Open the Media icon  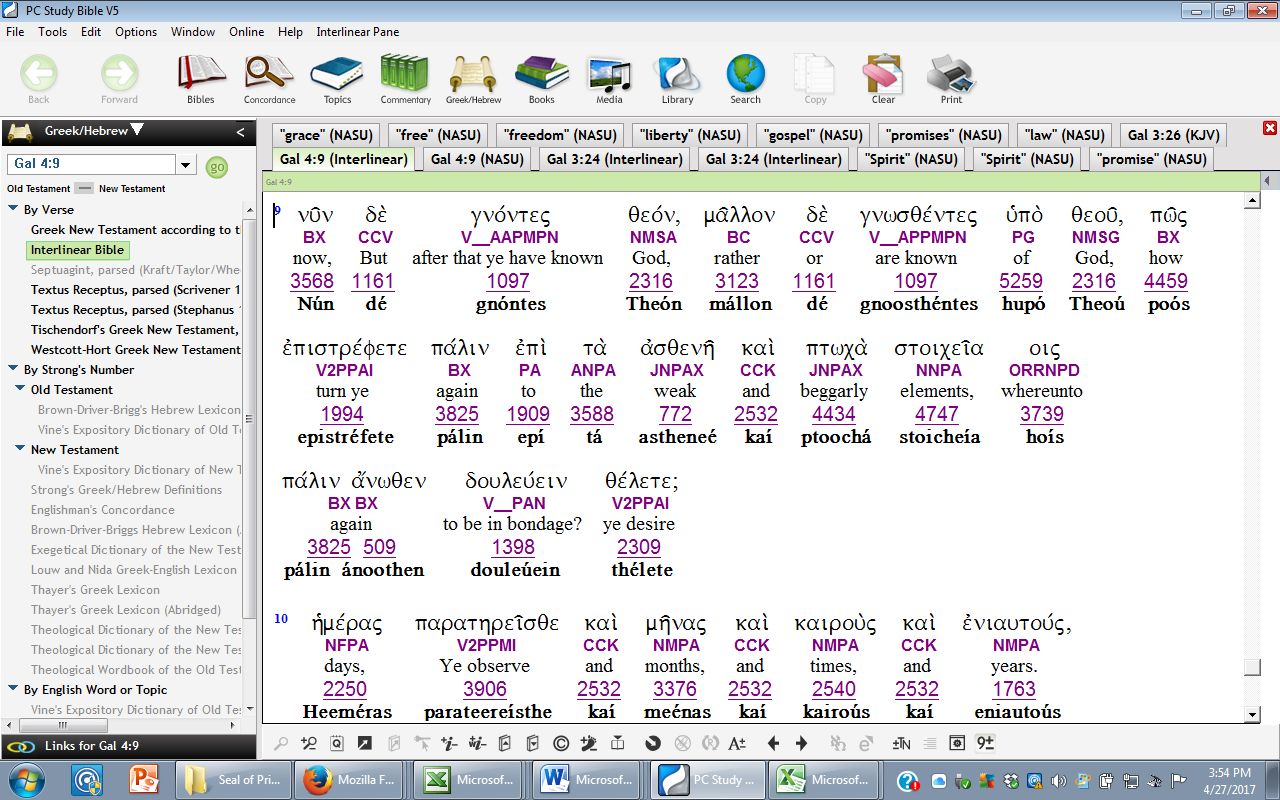609,78
